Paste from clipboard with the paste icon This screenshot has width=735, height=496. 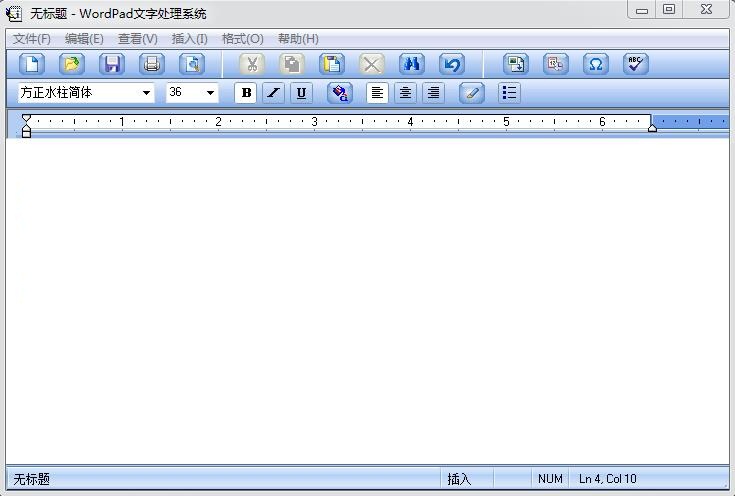click(x=332, y=64)
